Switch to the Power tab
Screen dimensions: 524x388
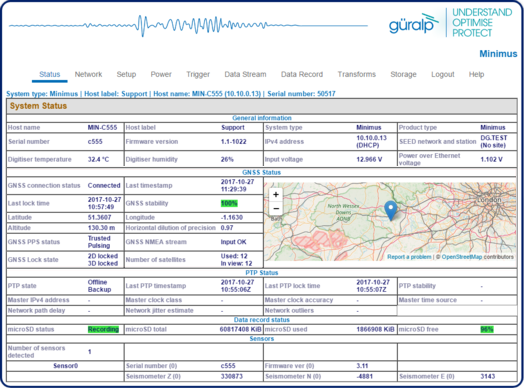coord(161,74)
